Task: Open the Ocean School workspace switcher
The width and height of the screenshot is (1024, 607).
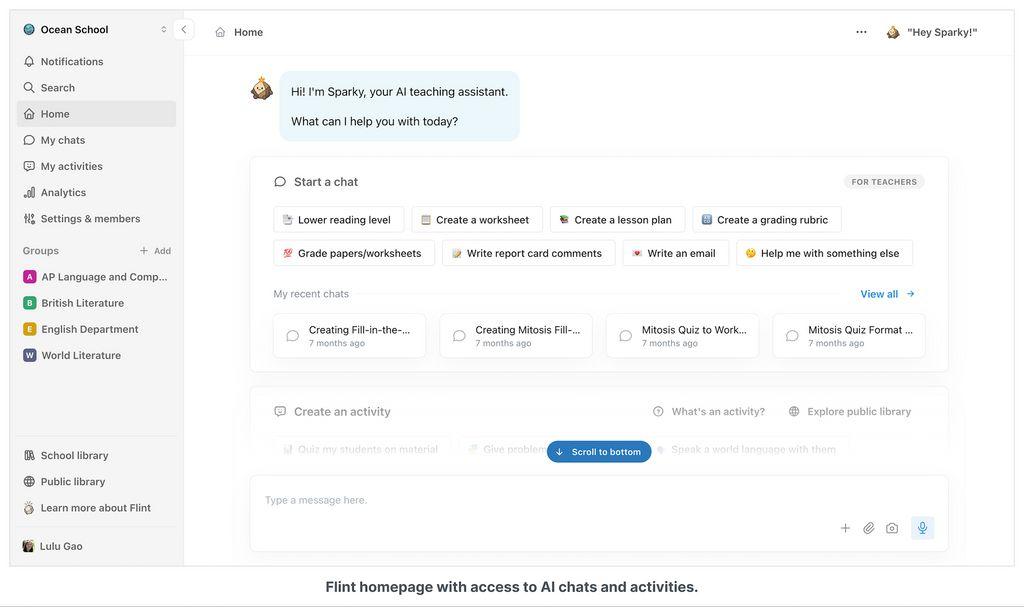Action: [95, 29]
